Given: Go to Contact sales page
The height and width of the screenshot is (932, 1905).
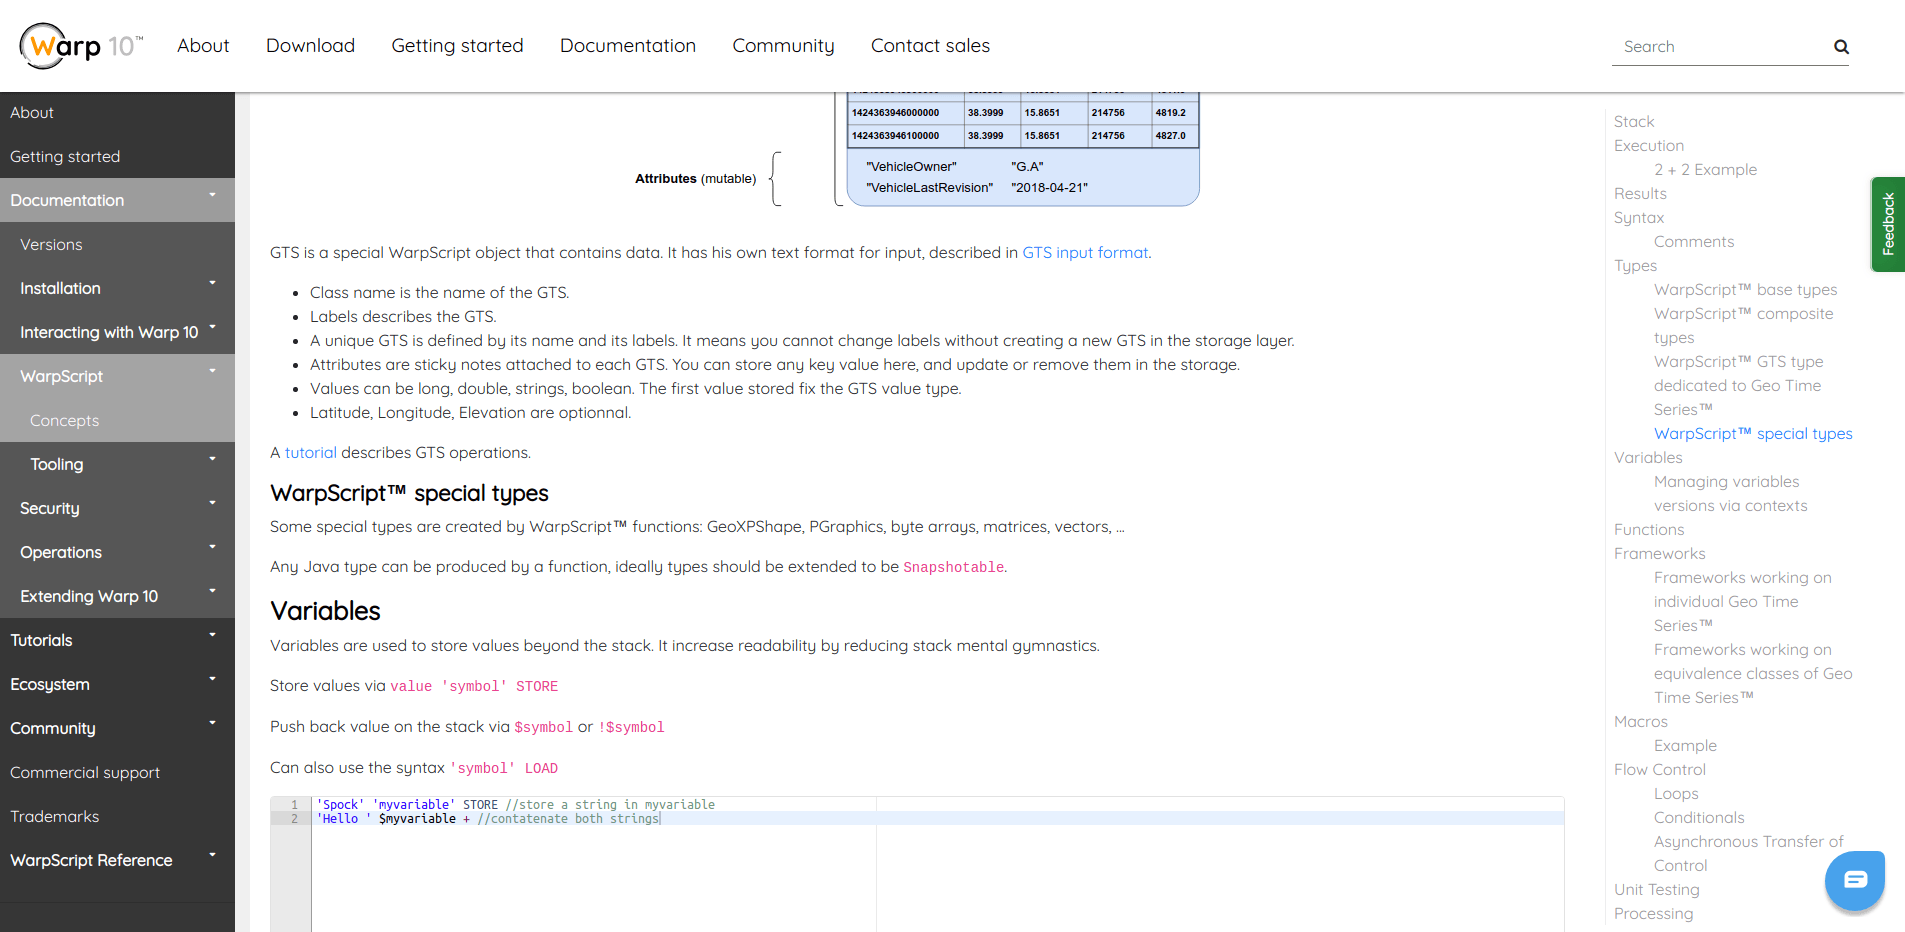Looking at the screenshot, I should click(930, 46).
